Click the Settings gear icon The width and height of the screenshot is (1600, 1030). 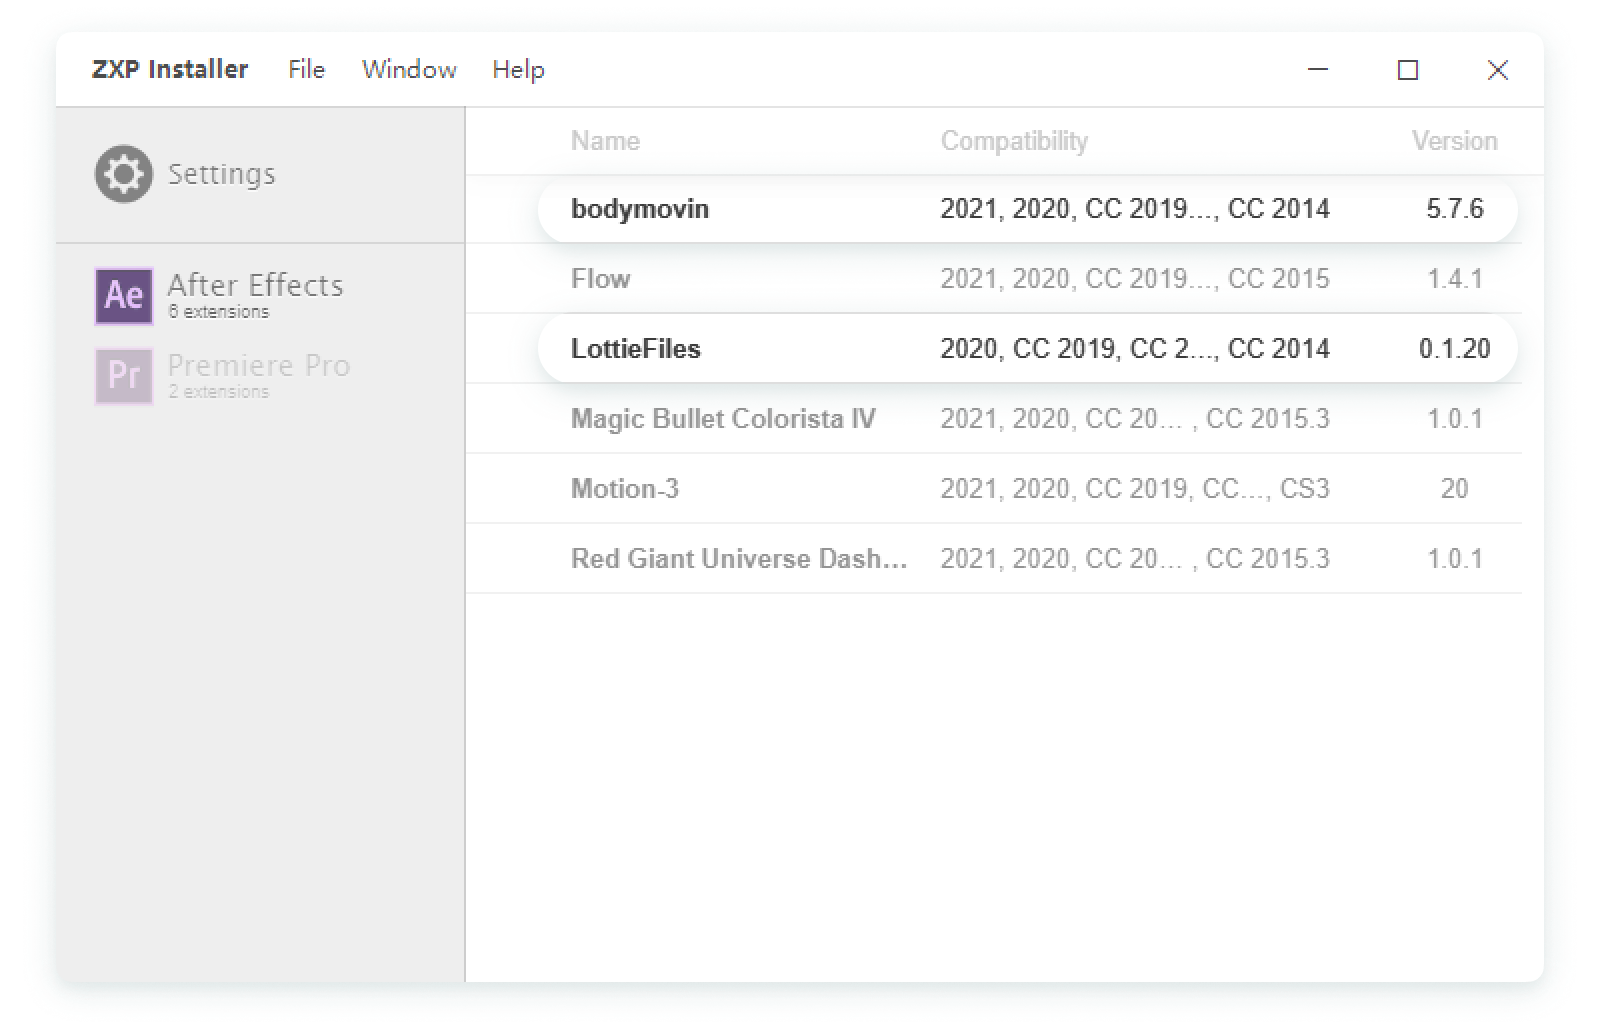[124, 175]
